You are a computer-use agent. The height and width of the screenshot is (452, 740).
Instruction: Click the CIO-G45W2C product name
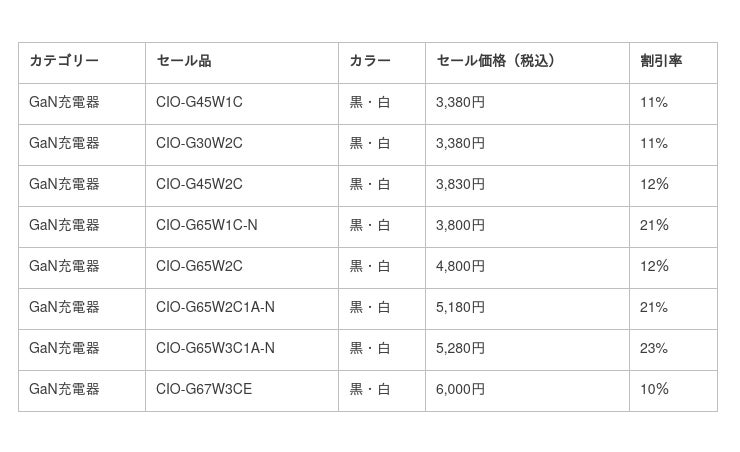tap(199, 185)
